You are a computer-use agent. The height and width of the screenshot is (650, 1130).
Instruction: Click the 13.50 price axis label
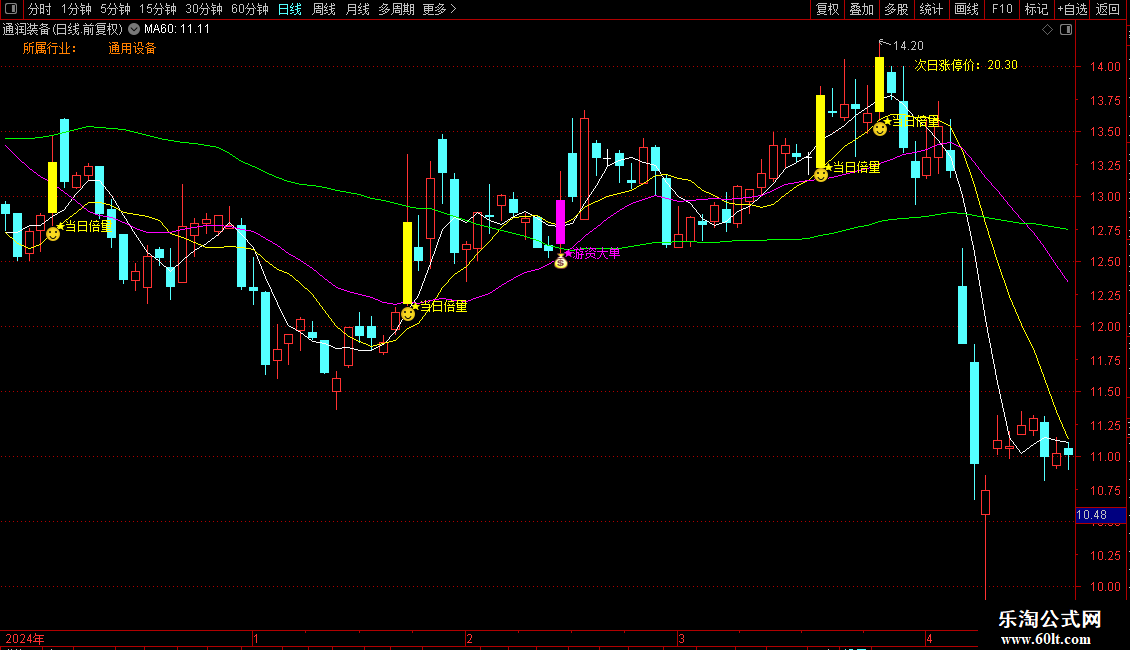click(1105, 132)
